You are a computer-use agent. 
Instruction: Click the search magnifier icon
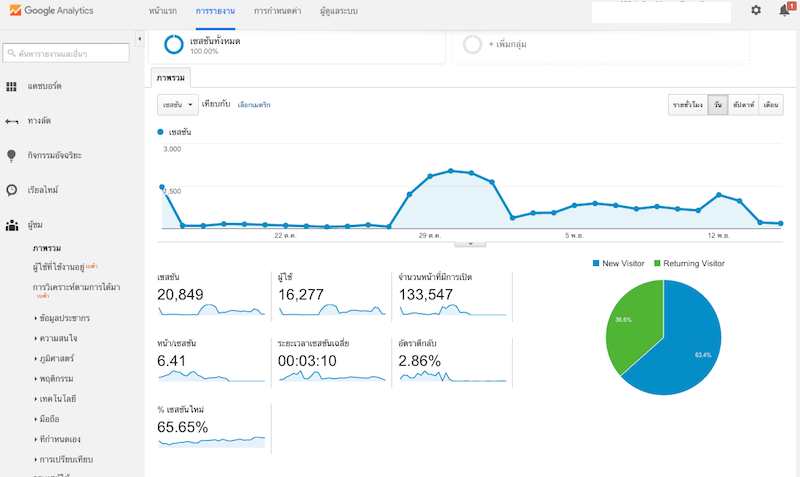click(11, 53)
